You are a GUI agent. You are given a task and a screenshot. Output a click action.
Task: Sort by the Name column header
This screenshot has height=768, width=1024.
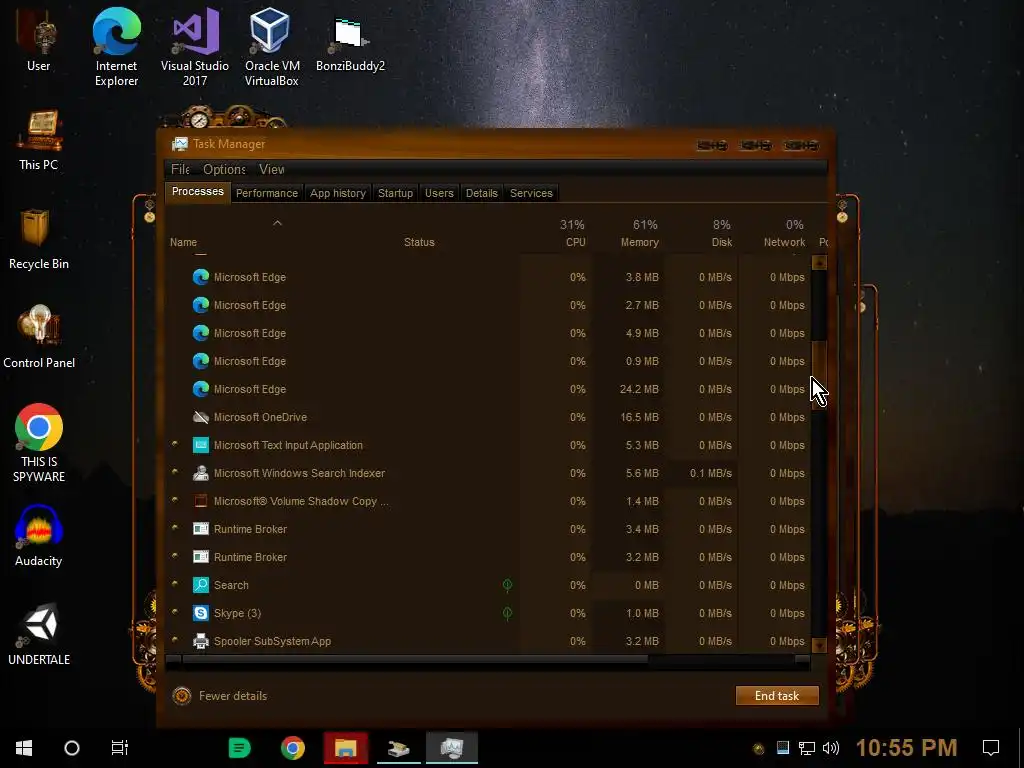[183, 242]
